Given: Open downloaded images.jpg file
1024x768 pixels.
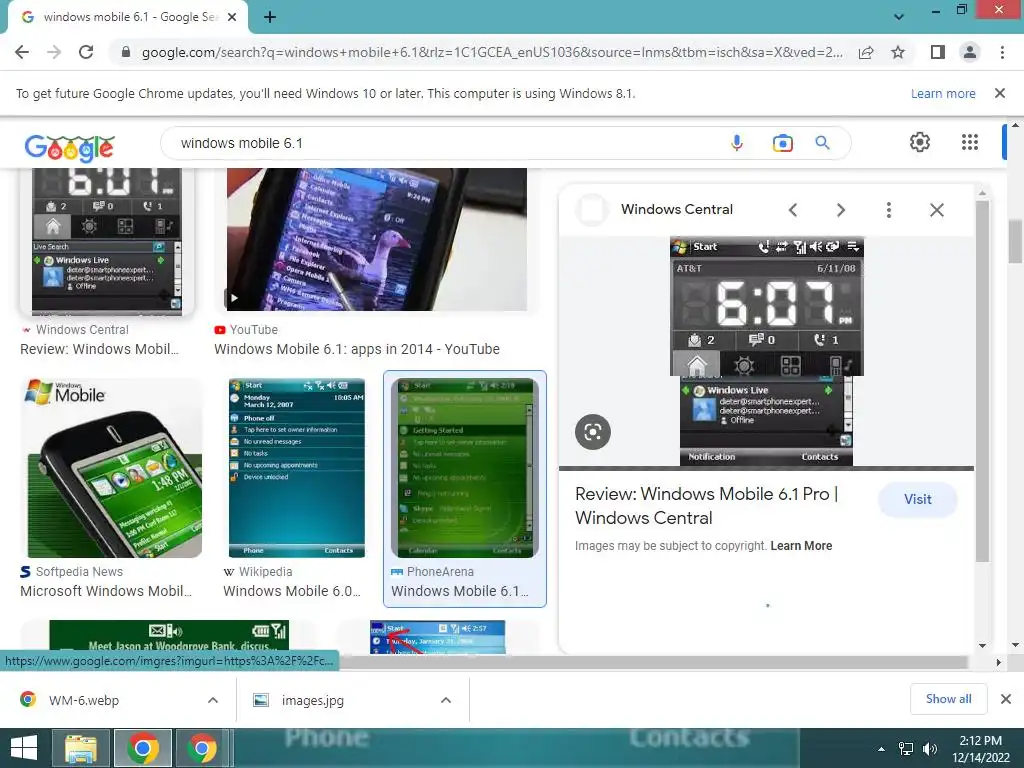Looking at the screenshot, I should 312,701.
